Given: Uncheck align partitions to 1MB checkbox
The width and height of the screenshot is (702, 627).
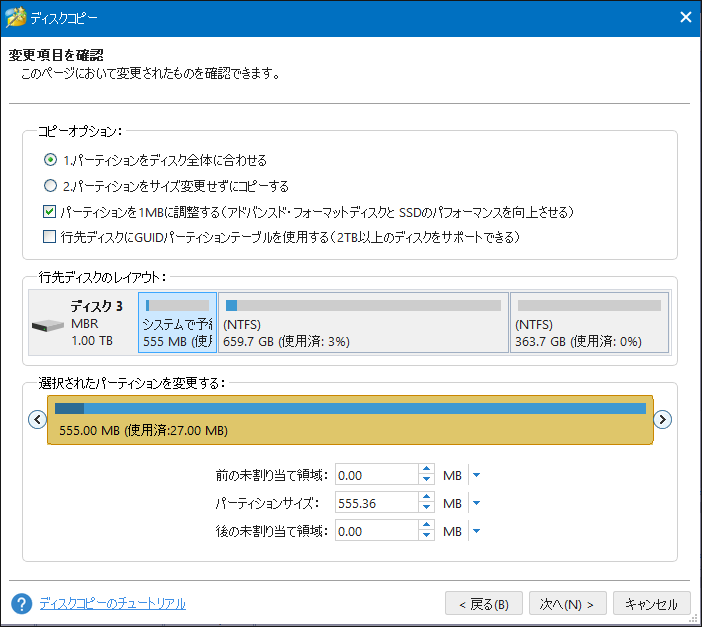Looking at the screenshot, I should (x=49, y=211).
